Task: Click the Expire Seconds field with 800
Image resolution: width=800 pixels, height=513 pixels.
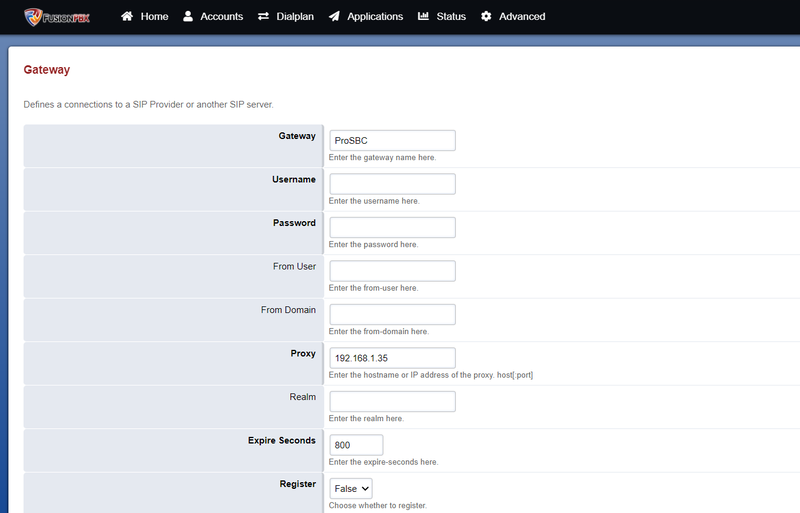Action: (356, 445)
